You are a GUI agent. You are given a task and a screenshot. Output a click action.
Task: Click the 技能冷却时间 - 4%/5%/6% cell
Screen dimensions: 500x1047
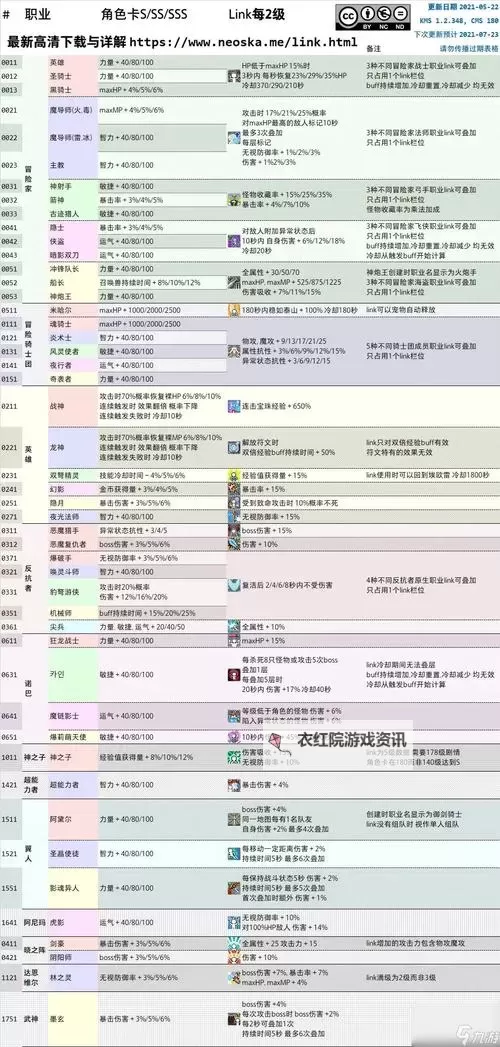click(x=160, y=475)
